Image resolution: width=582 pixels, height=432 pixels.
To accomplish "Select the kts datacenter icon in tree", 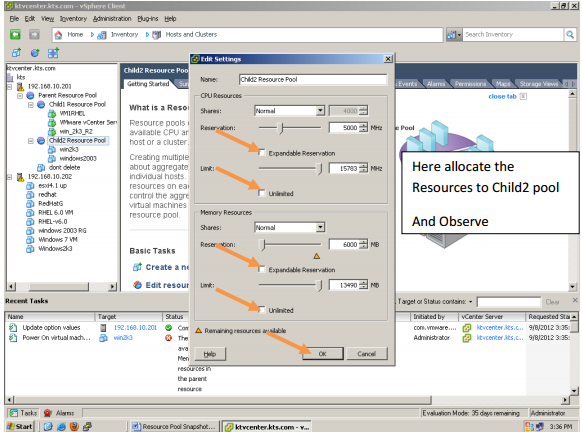I will (10, 77).
